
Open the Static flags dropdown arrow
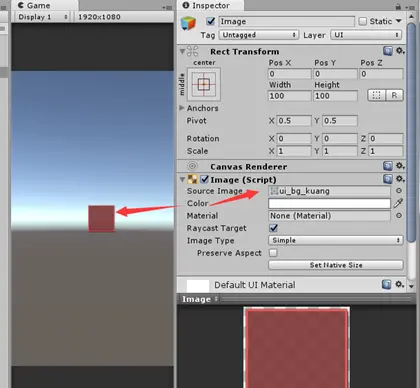pyautogui.click(x=399, y=21)
